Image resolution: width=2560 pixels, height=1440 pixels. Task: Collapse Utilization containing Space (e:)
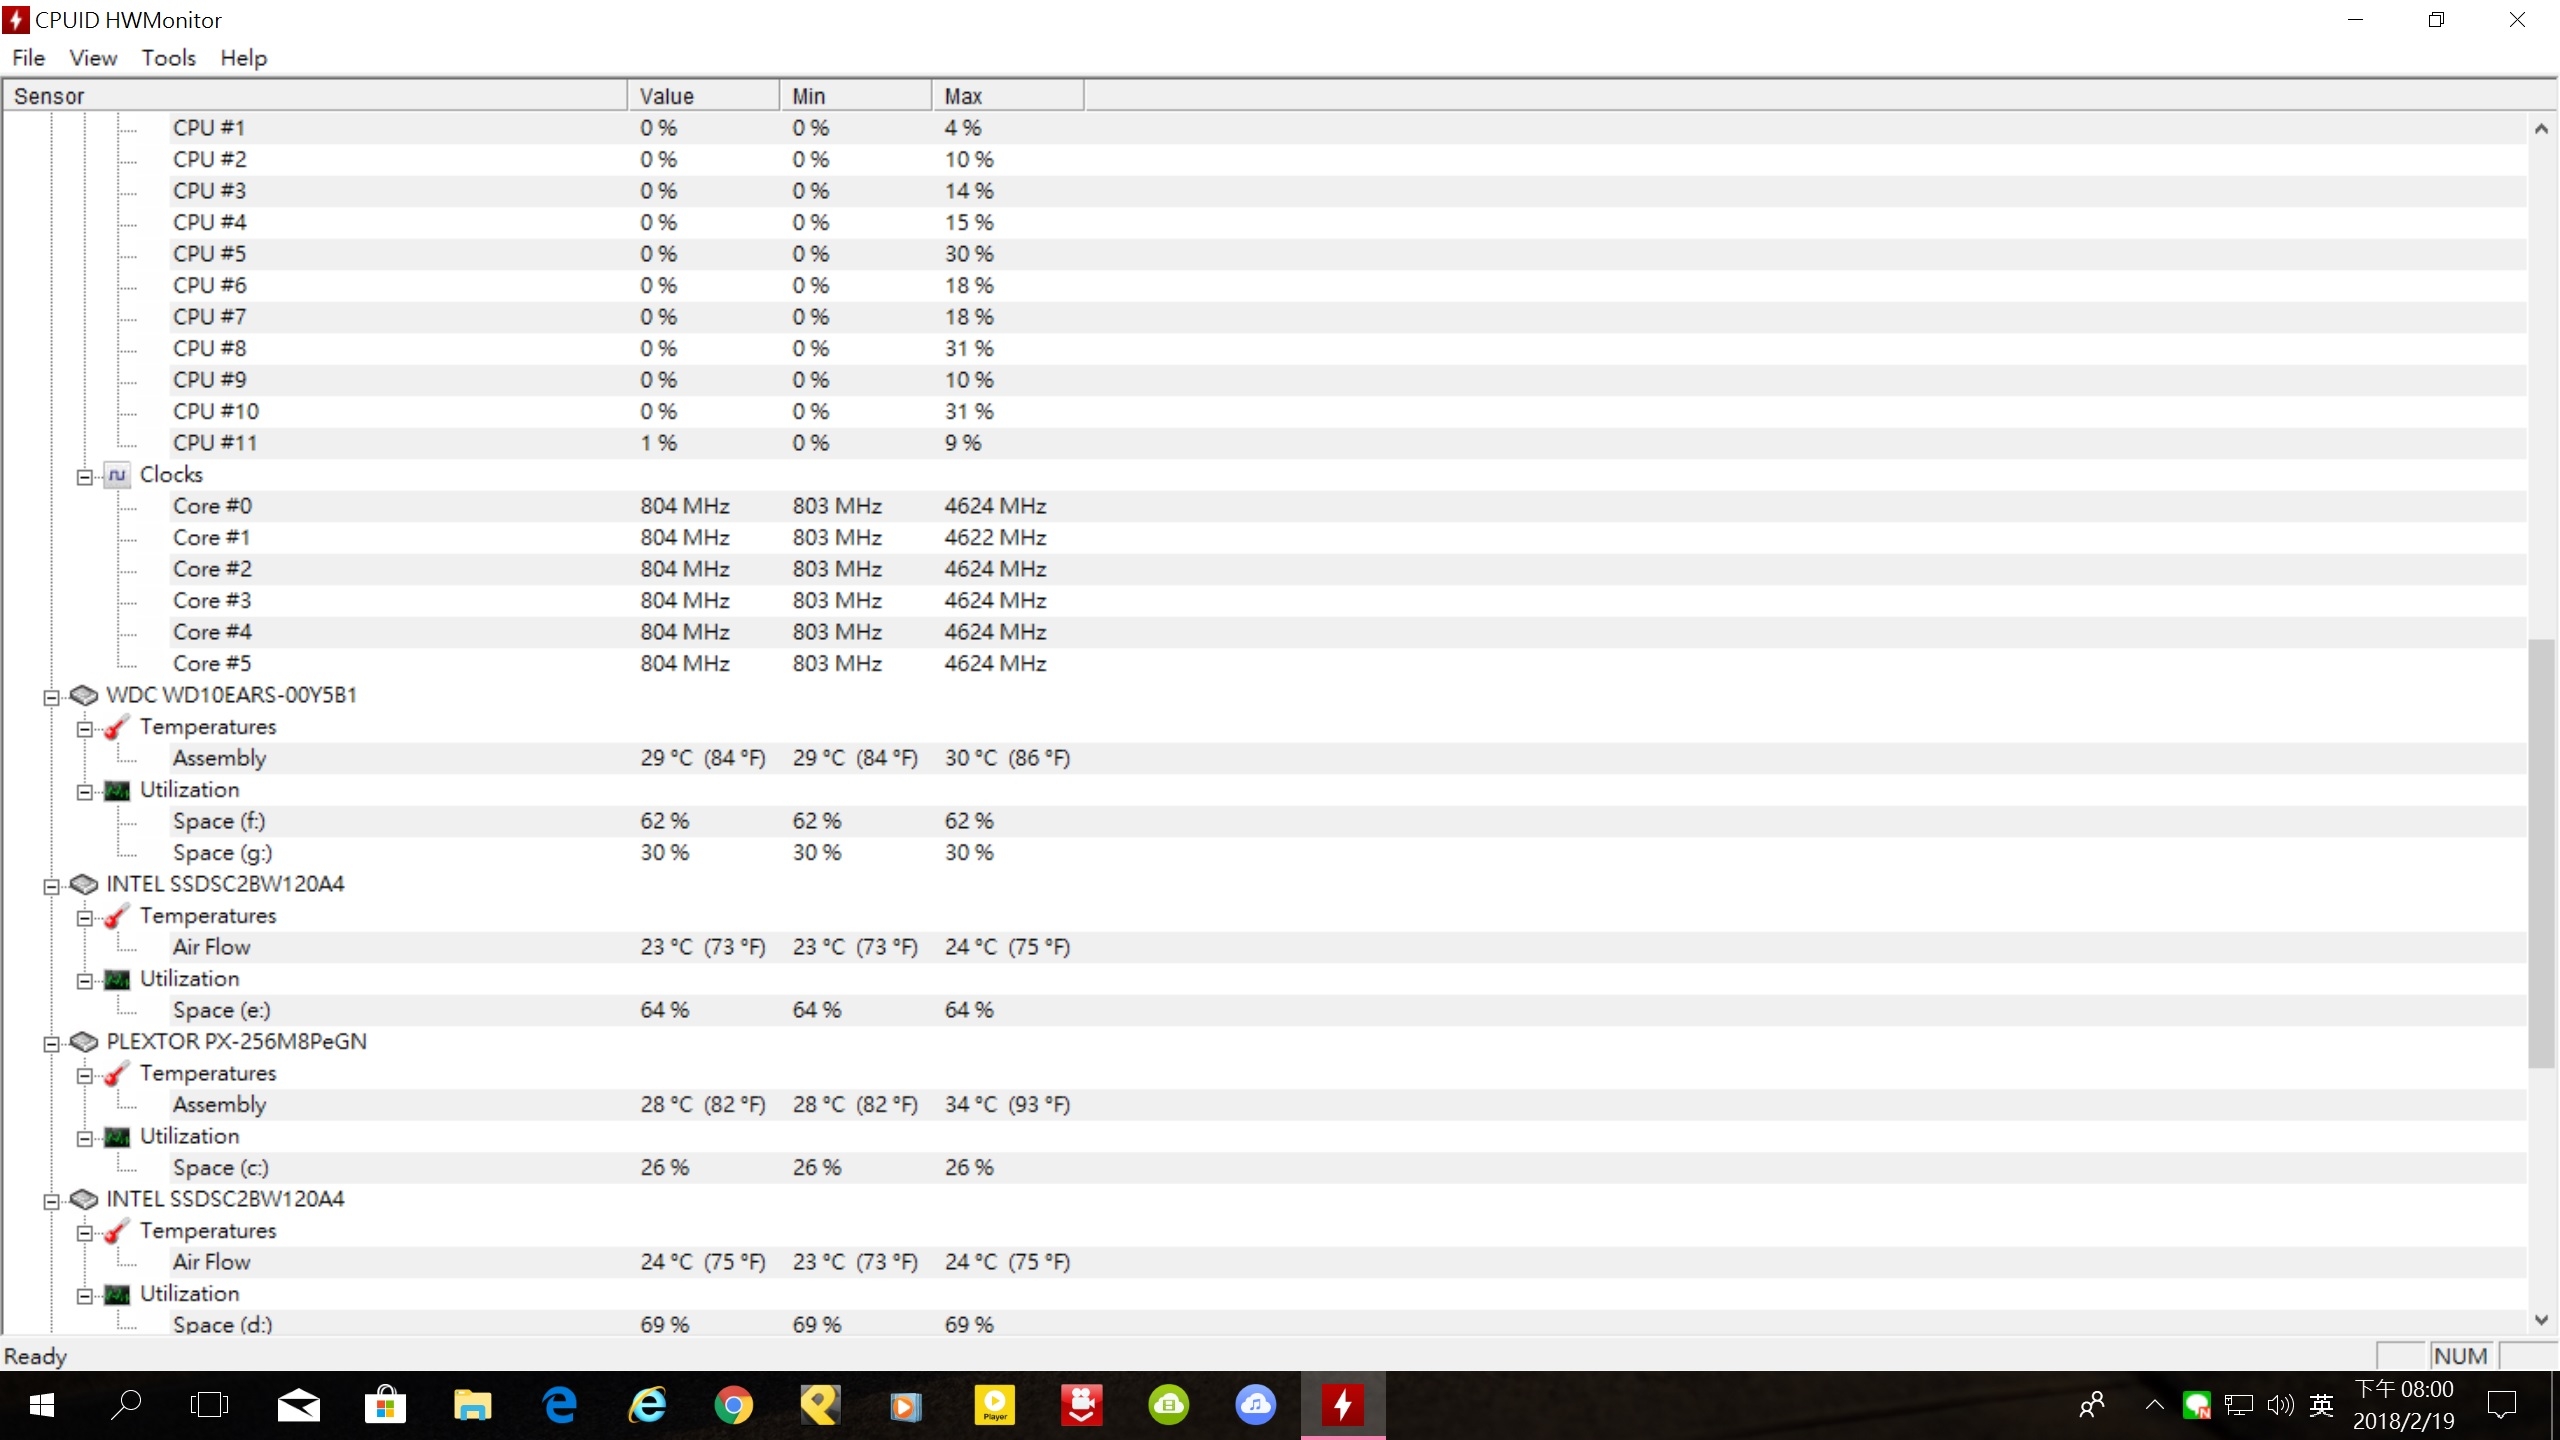tap(85, 980)
